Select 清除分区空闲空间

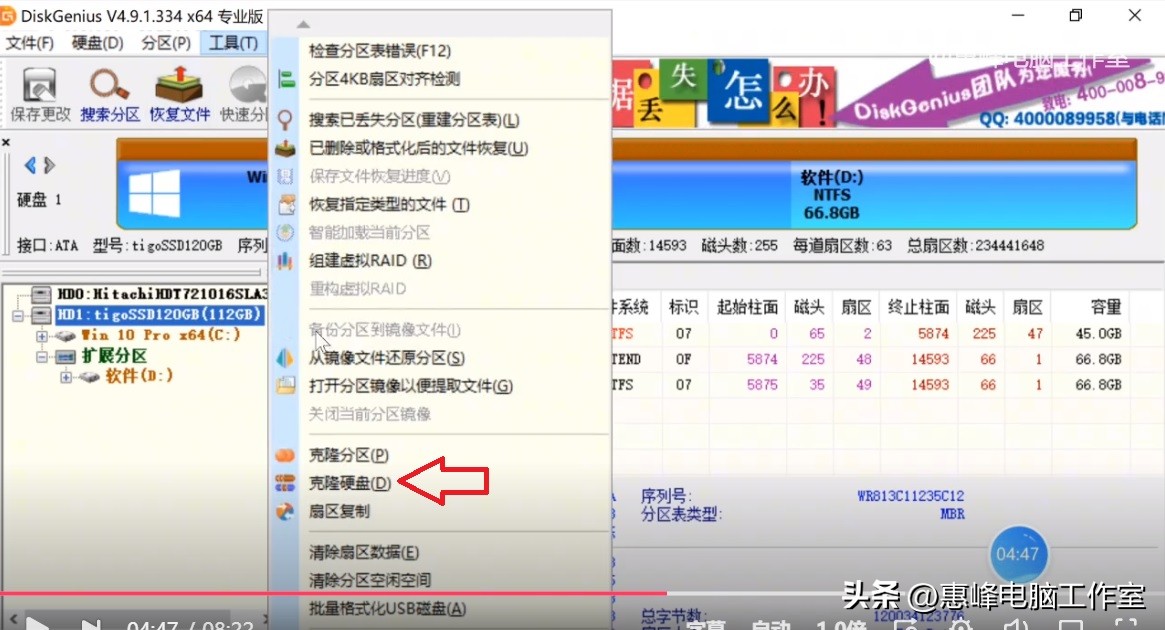pyautogui.click(x=369, y=580)
